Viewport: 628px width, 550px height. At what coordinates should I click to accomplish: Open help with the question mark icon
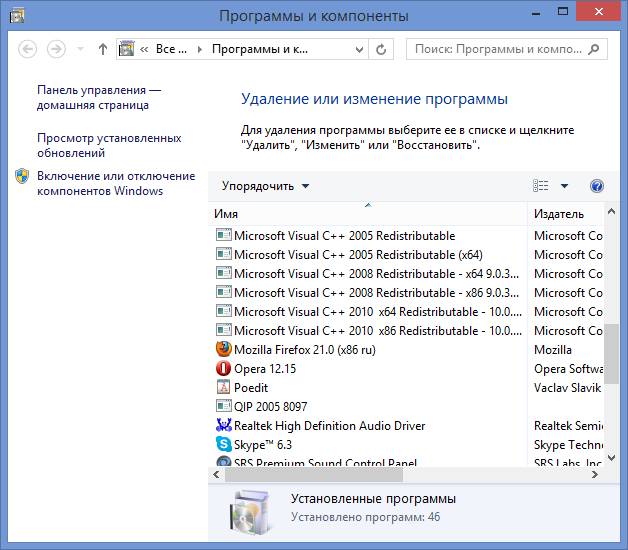(597, 186)
